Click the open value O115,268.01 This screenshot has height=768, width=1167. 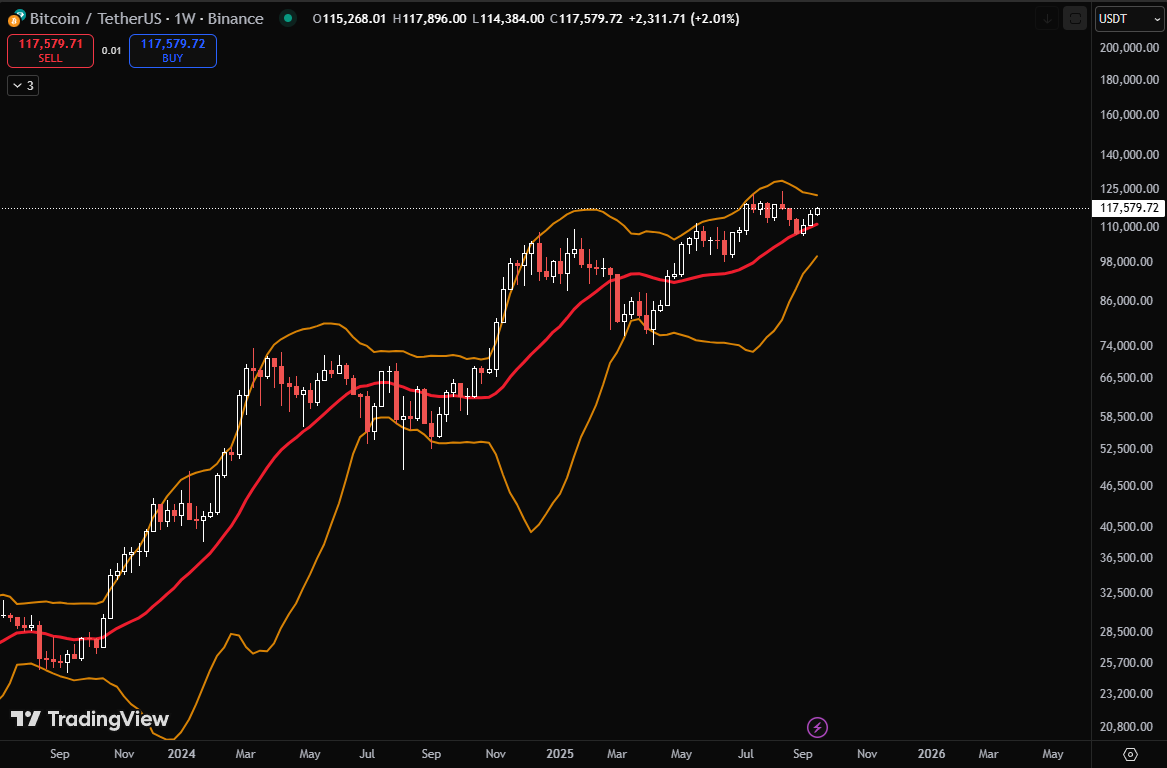point(349,19)
